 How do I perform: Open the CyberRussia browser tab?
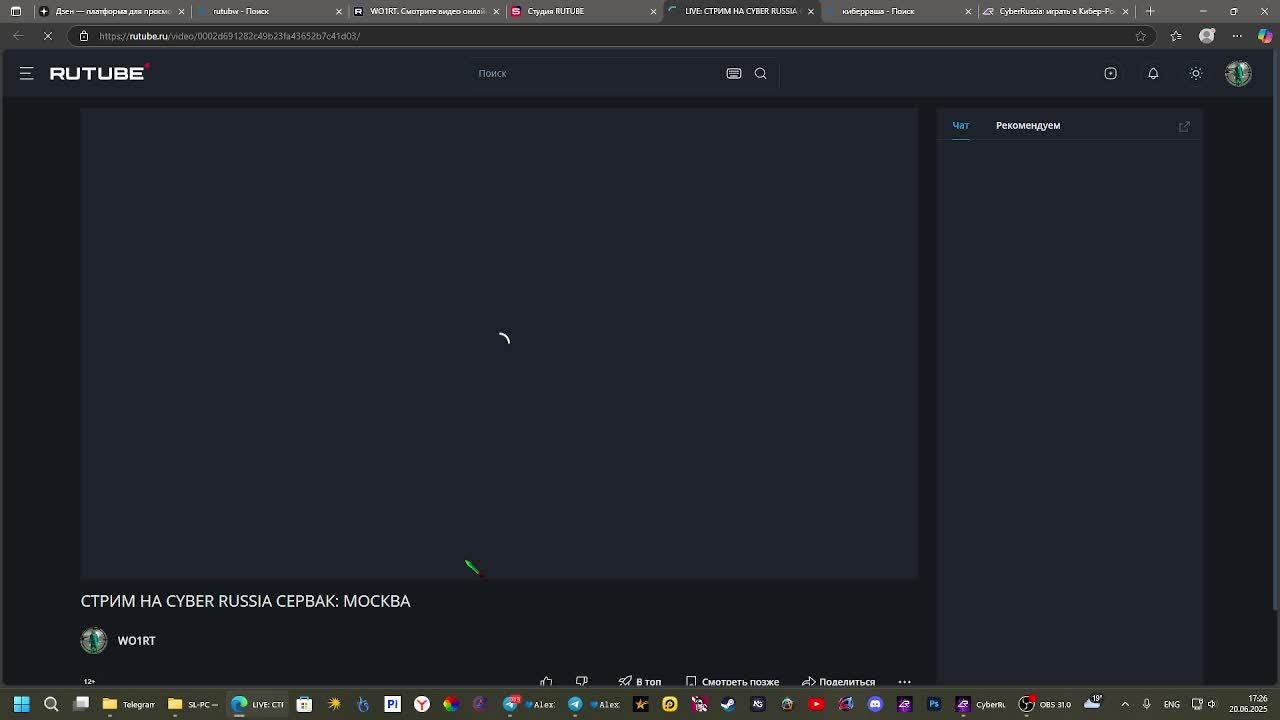pos(1055,11)
